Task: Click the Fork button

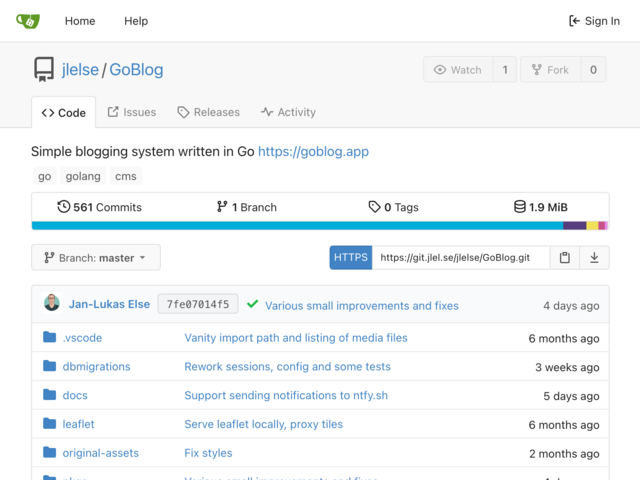Action: pyautogui.click(x=550, y=70)
